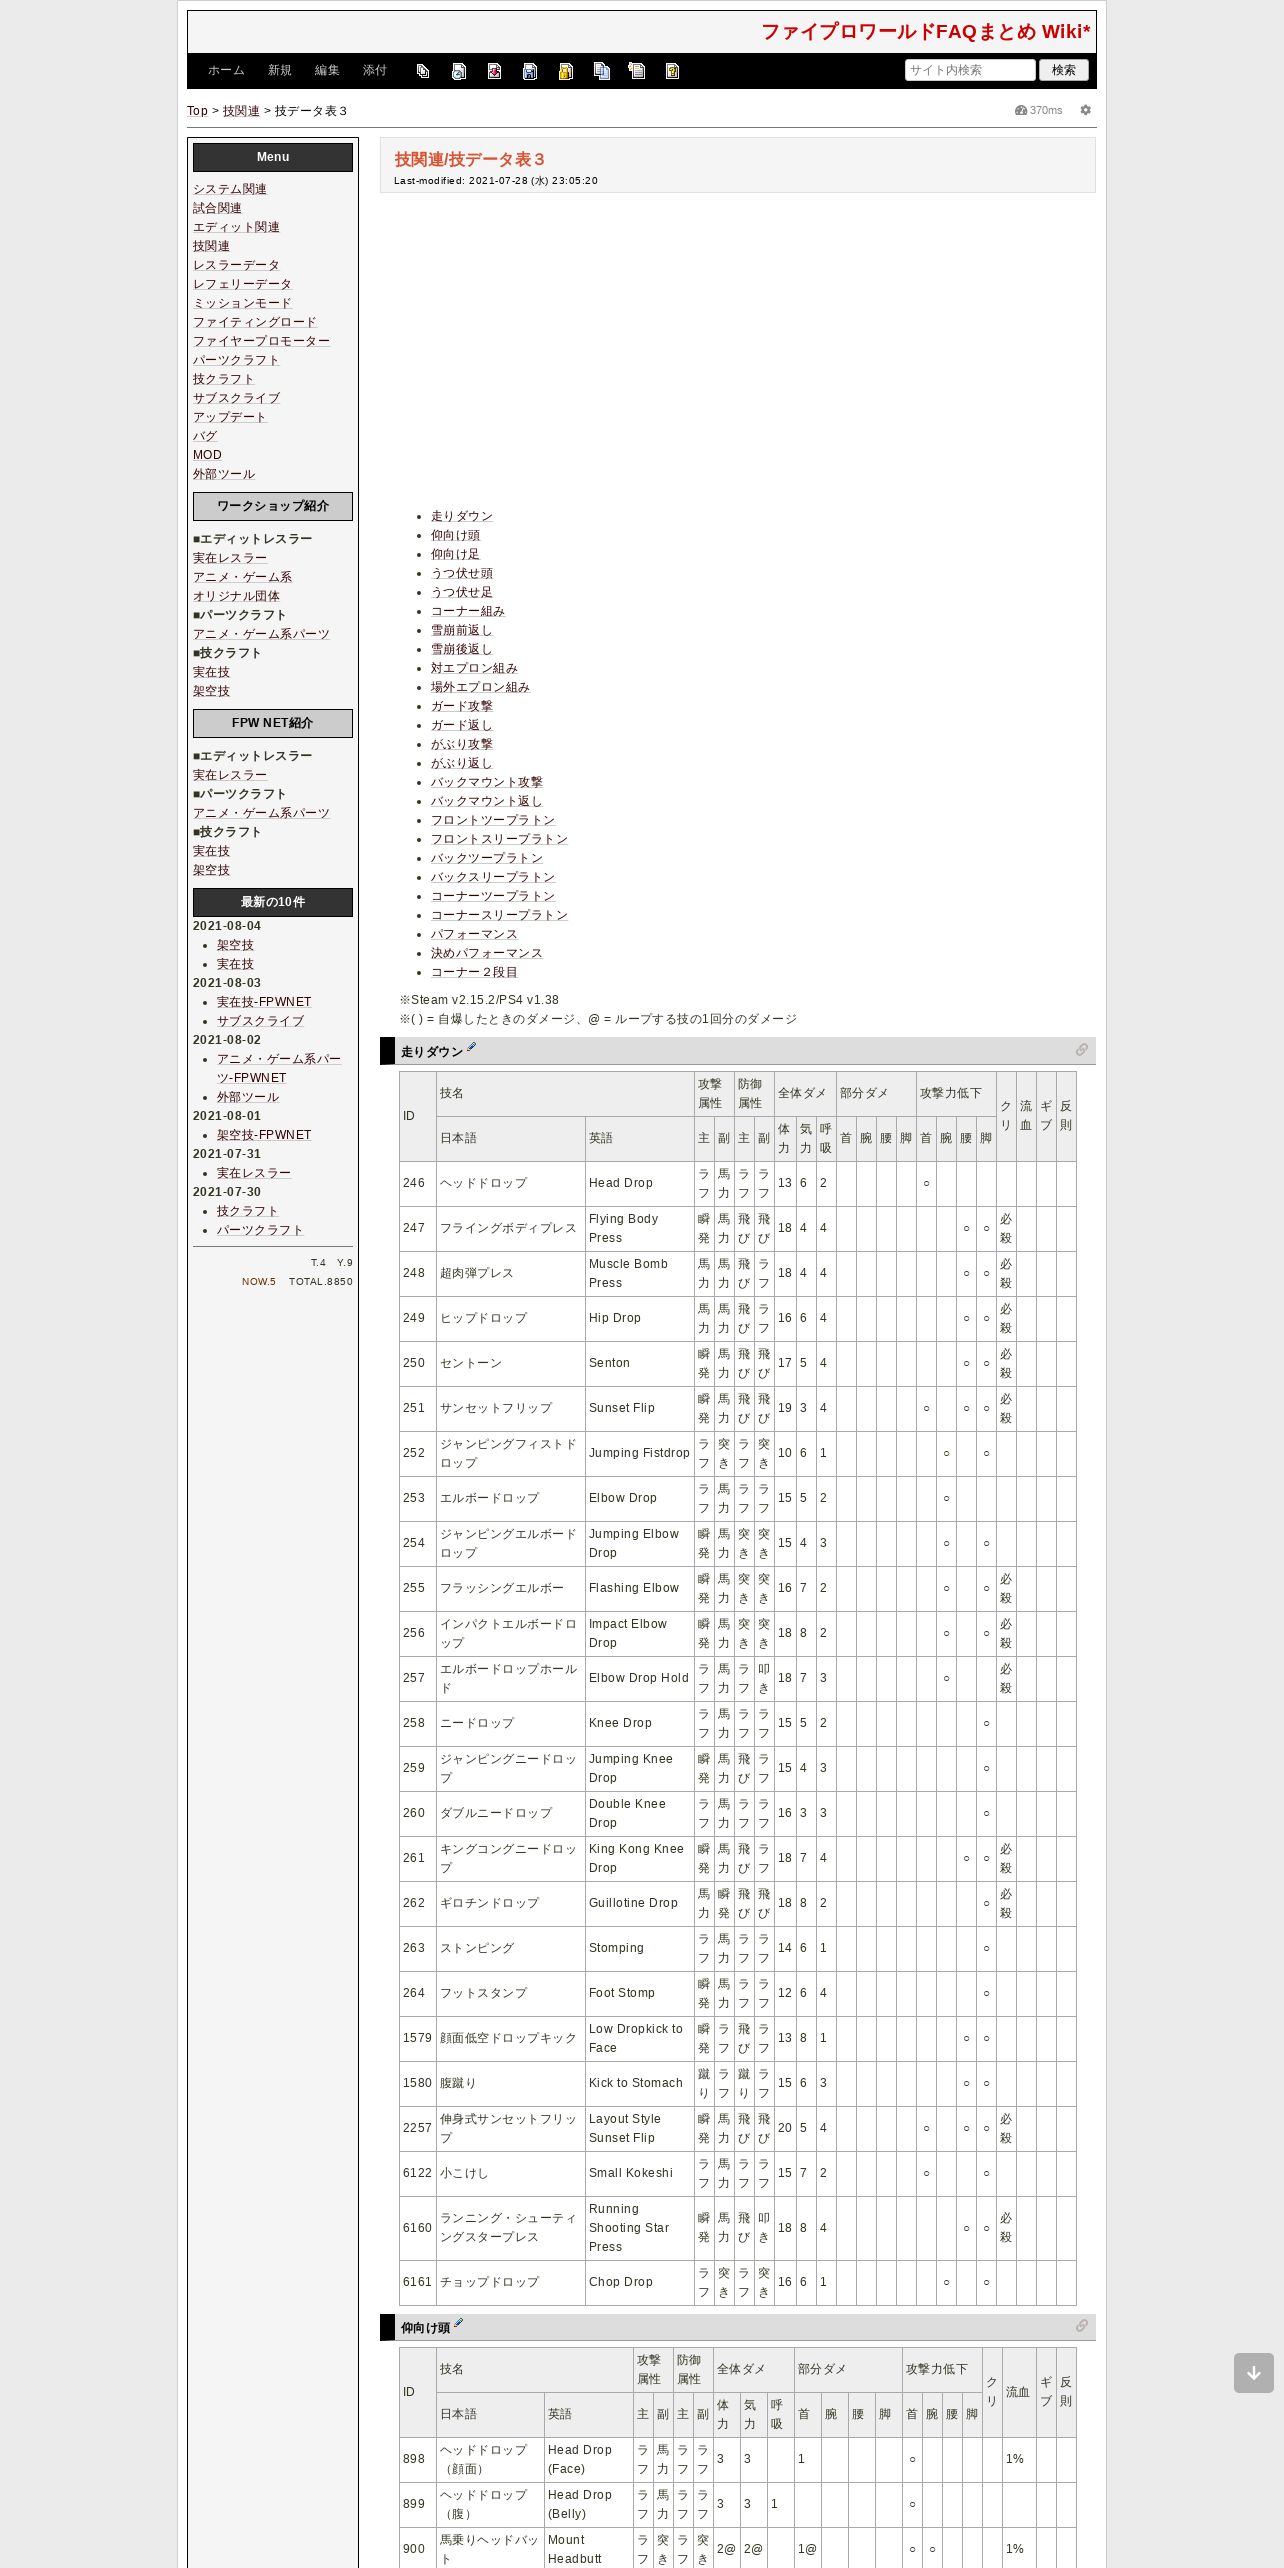1284x2568 pixels.
Task: Jump to ガード攻撃 in the contents list
Action: (x=462, y=706)
